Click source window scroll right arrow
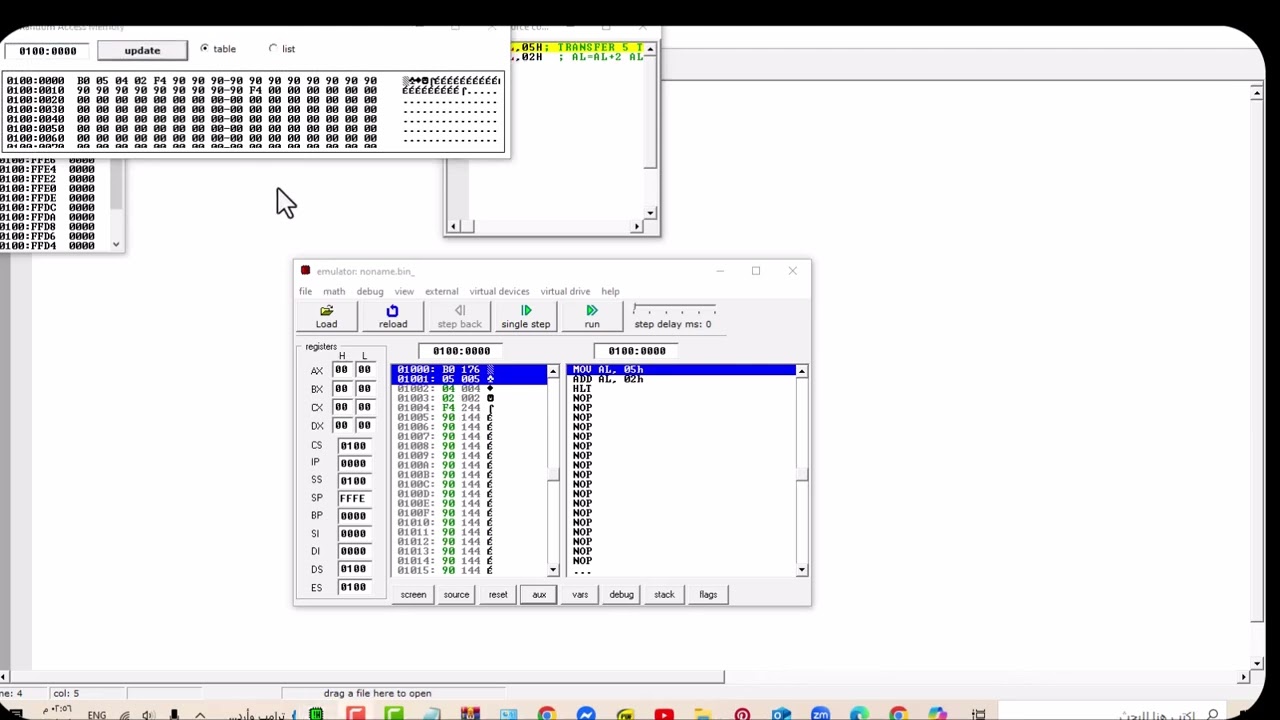Screen dimensions: 1280x720 tap(637, 227)
